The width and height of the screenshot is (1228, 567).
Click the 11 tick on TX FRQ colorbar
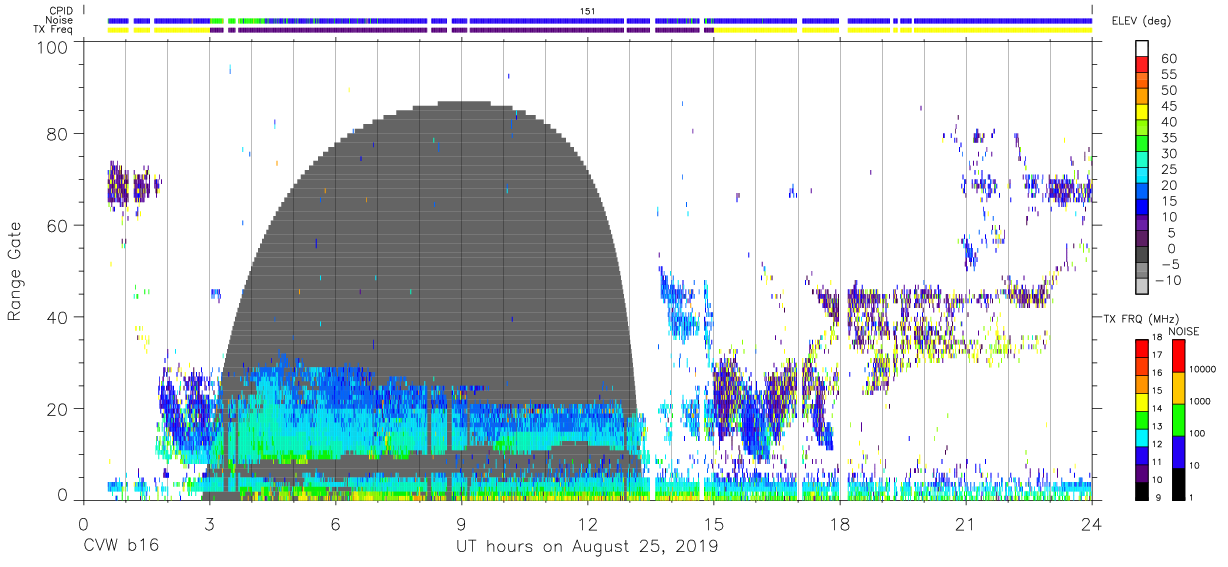click(1159, 462)
